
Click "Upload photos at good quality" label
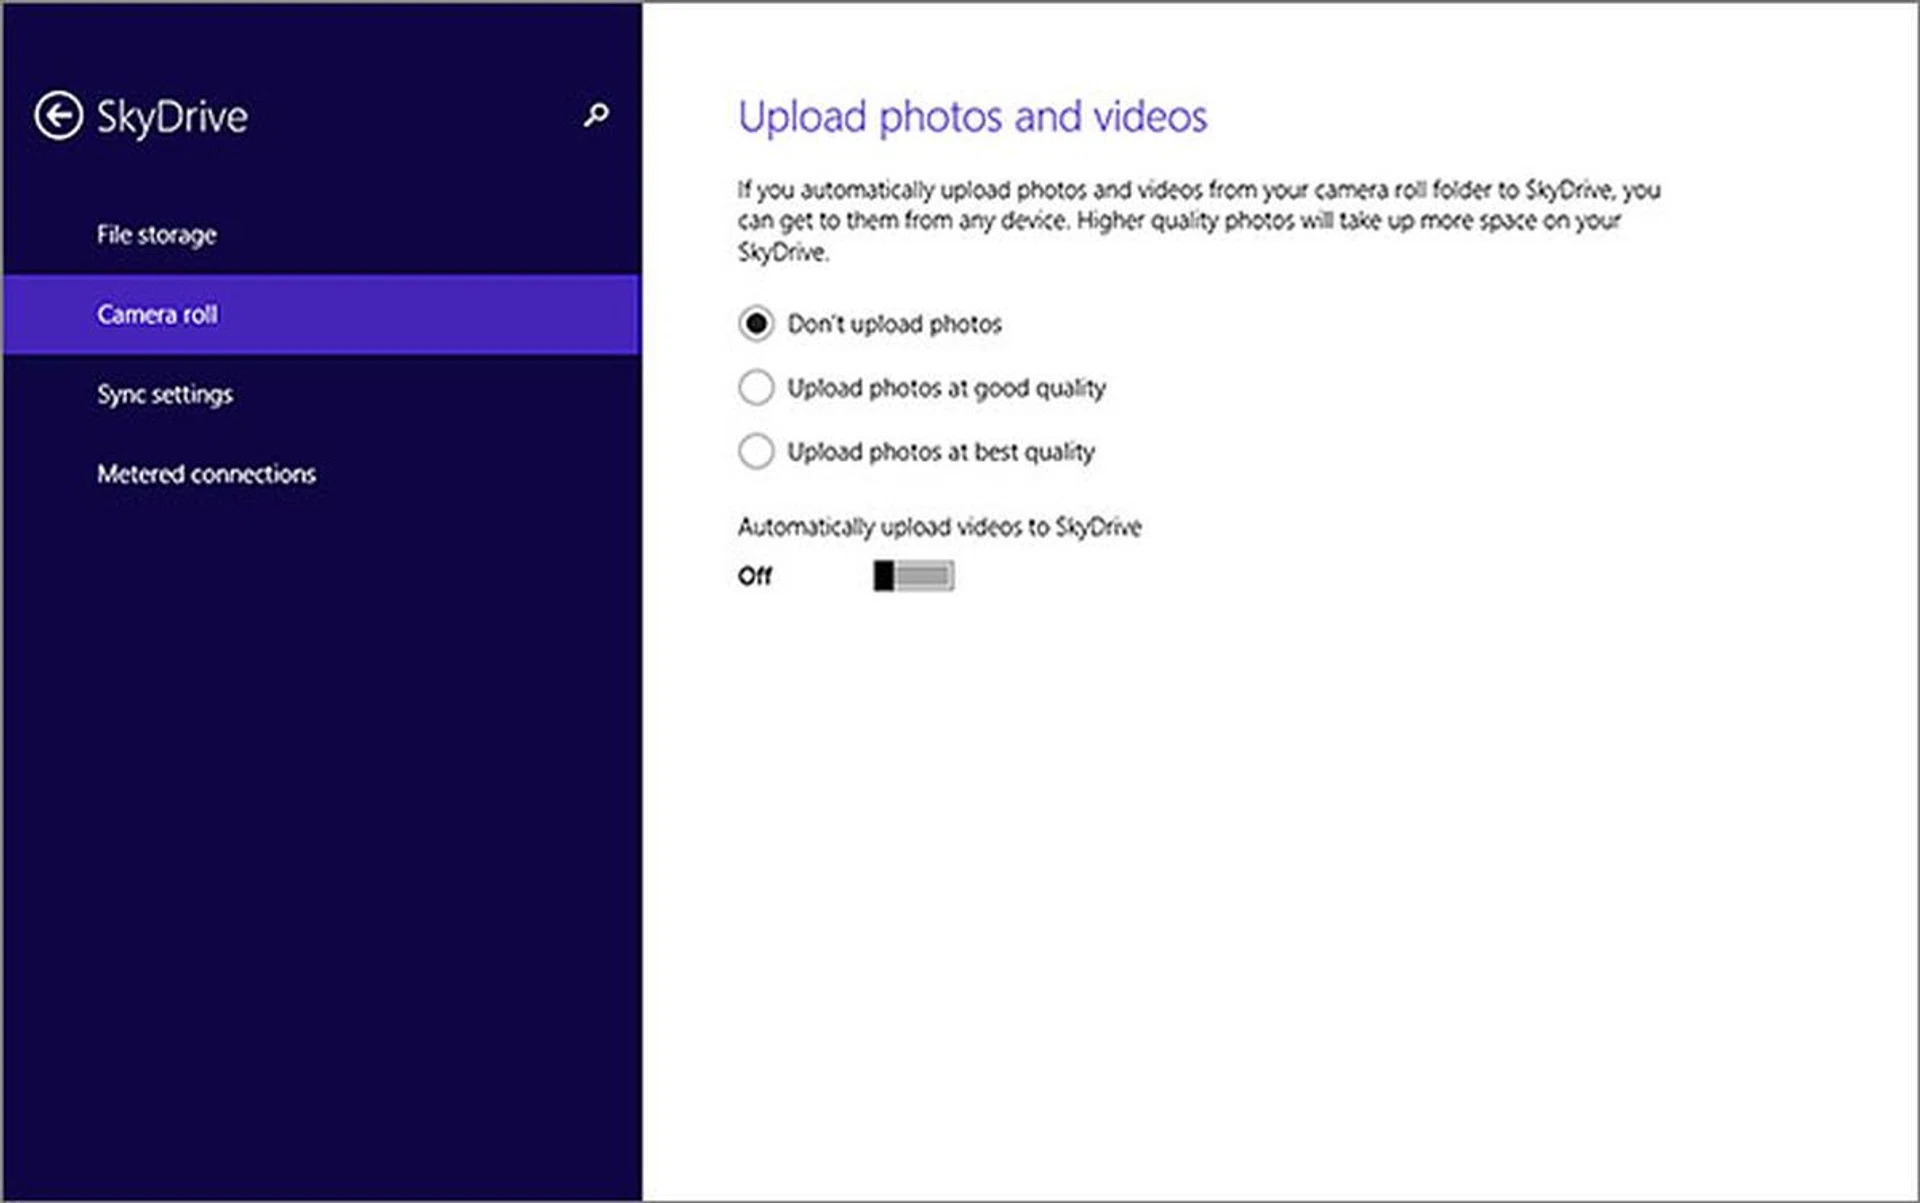946,388
